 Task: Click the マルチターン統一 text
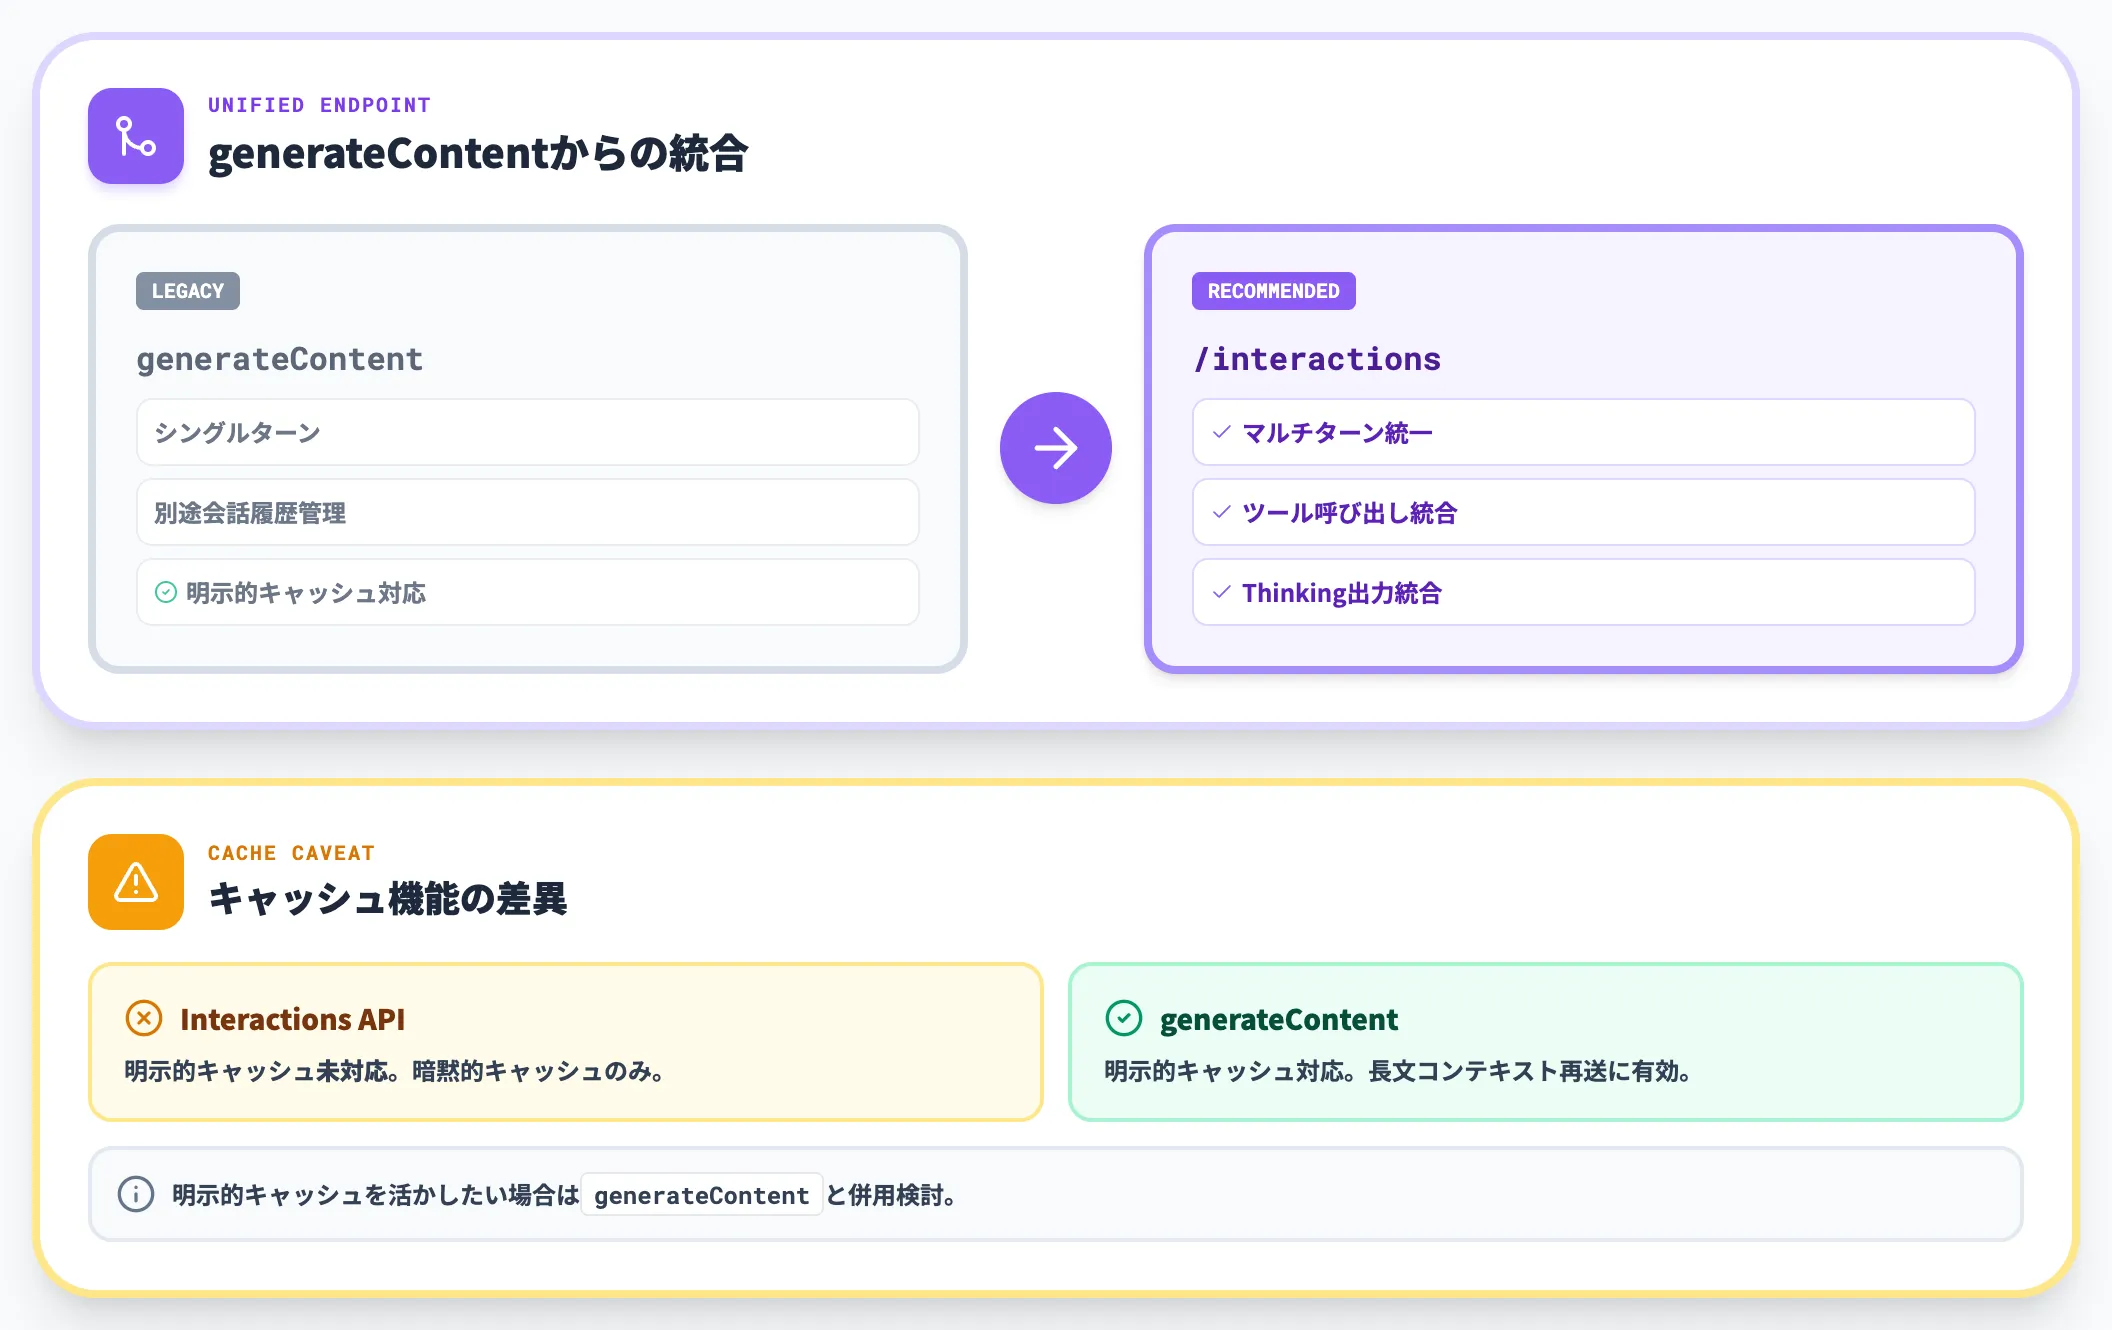(x=1337, y=433)
